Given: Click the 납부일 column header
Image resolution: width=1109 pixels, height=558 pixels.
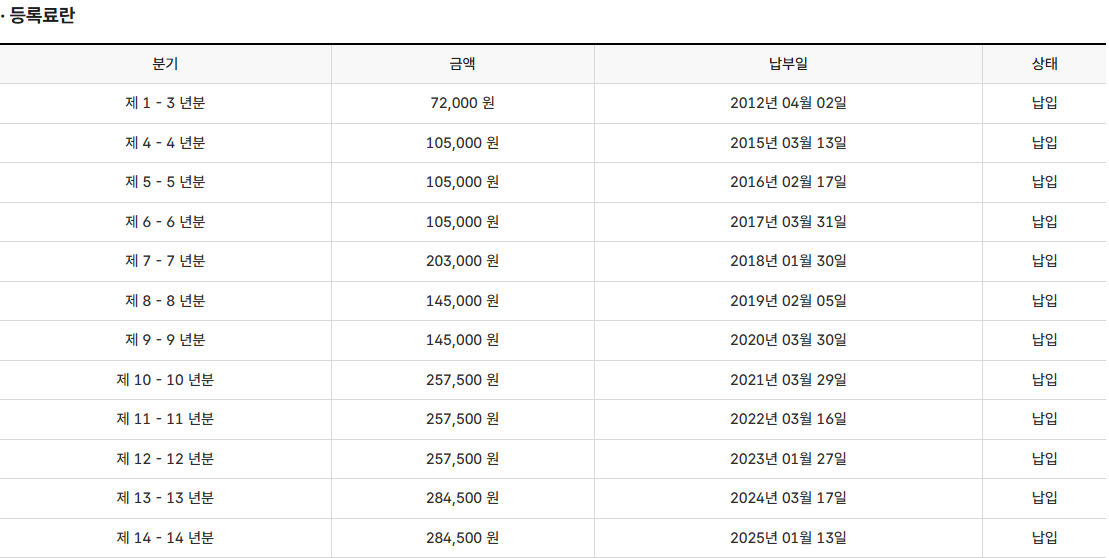Looking at the screenshot, I should tap(788, 64).
